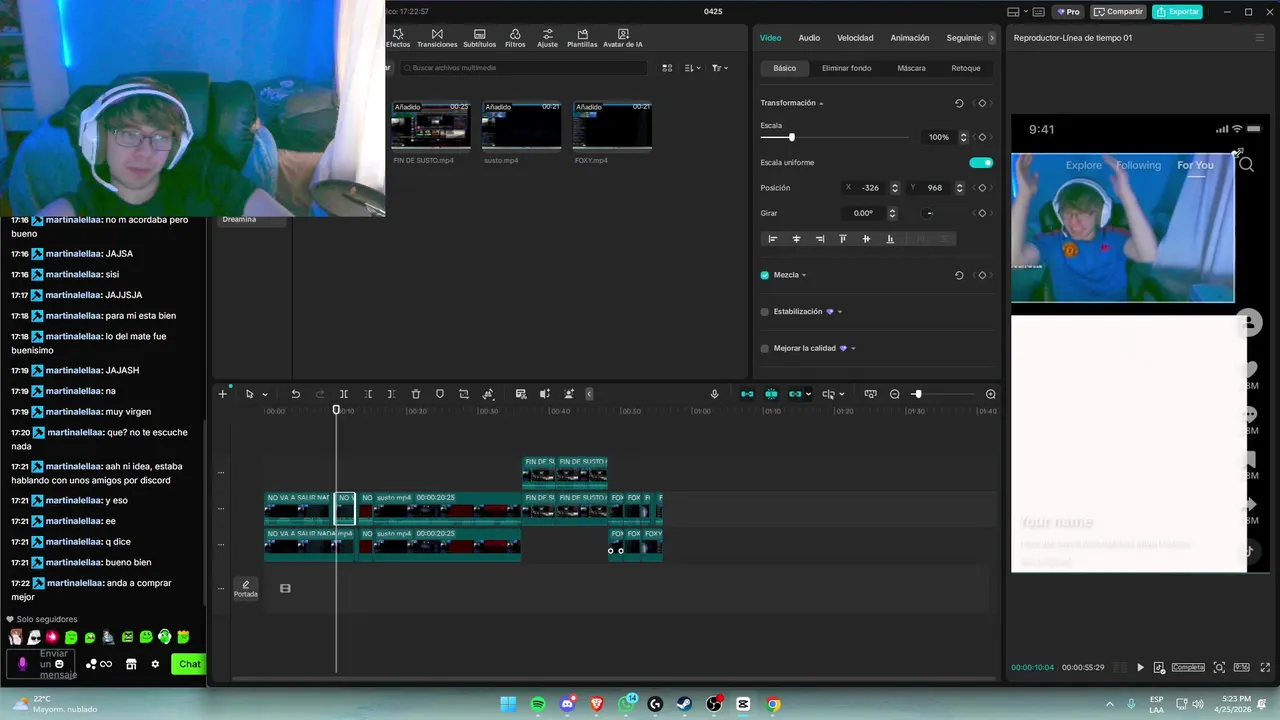Select the Retoque sub-tab
Viewport: 1280px width, 720px height.
[966, 68]
